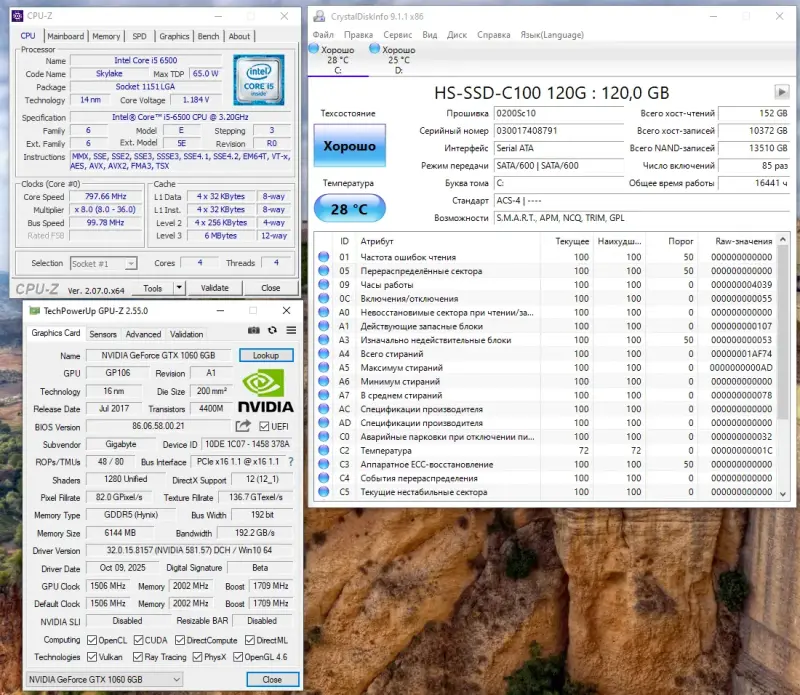Click the Lookup button in GPU-Z
This screenshot has width=800, height=695.
tap(266, 355)
